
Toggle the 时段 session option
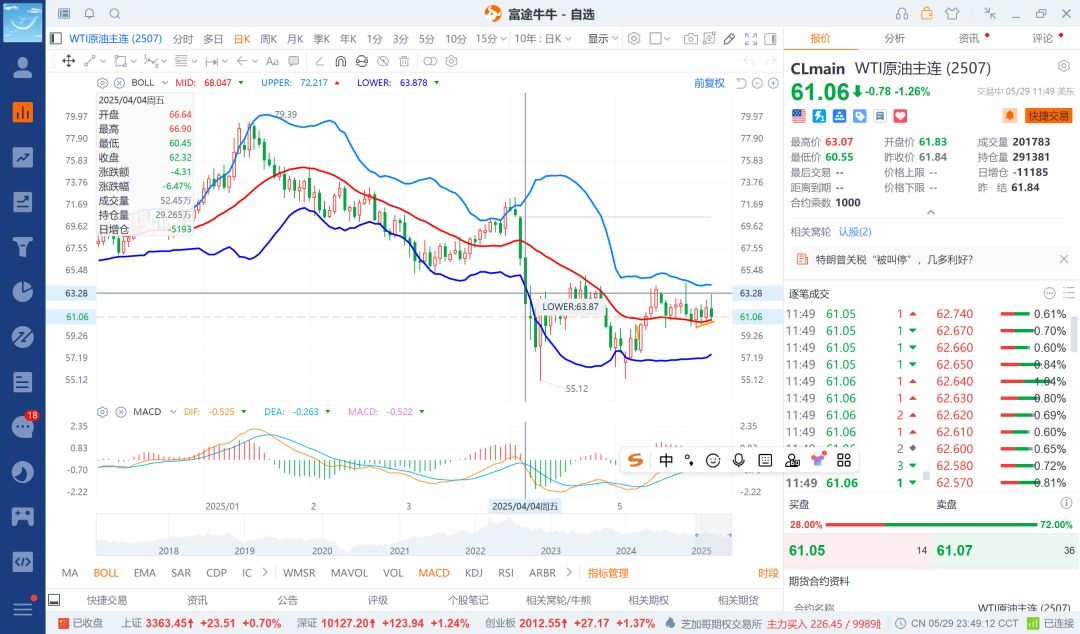point(768,573)
